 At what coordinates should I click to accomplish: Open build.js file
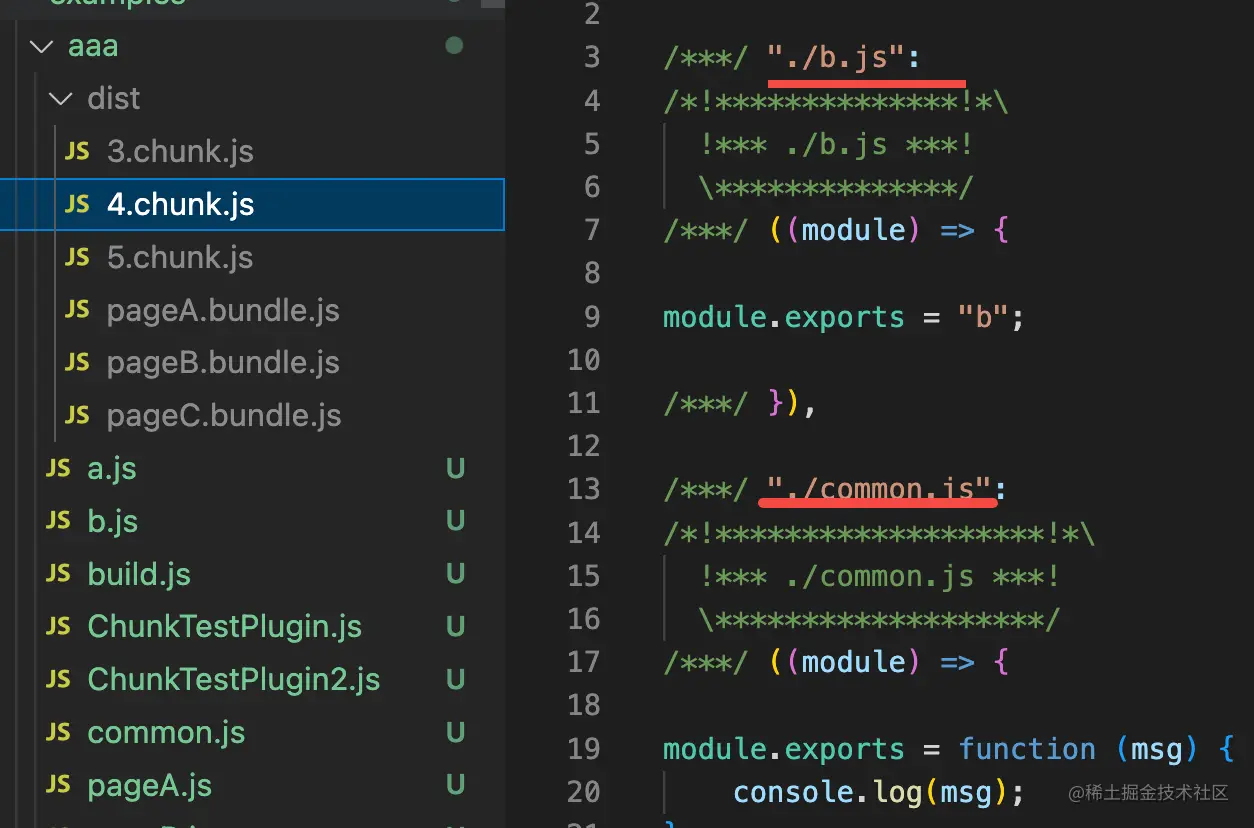pos(139,574)
